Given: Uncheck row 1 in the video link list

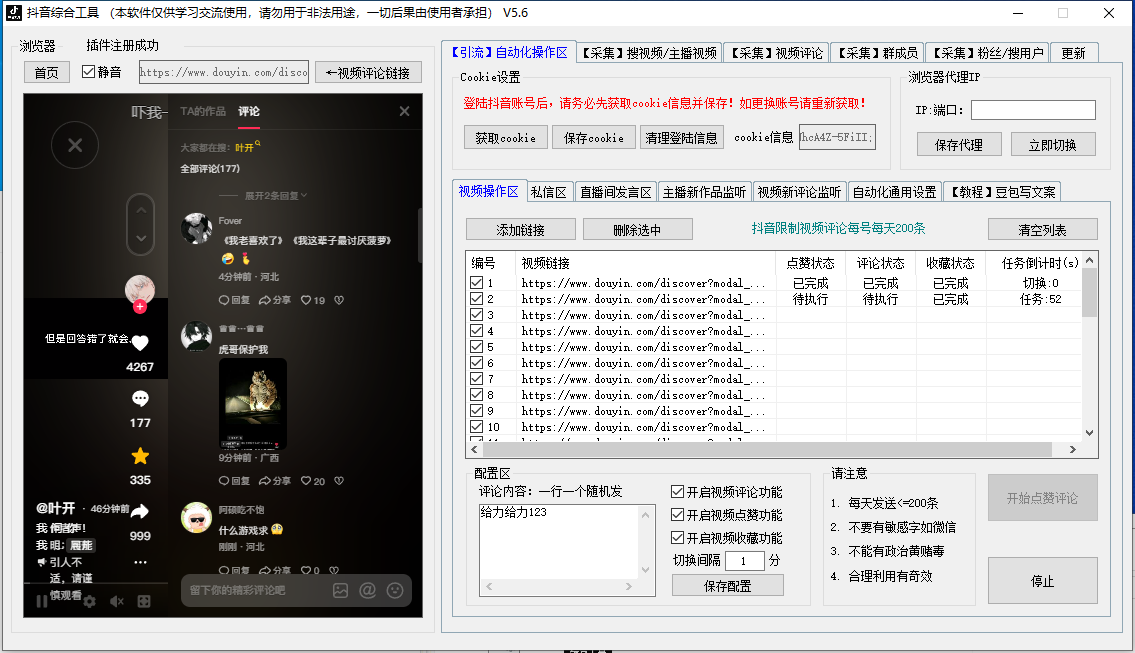Looking at the screenshot, I should point(476,283).
